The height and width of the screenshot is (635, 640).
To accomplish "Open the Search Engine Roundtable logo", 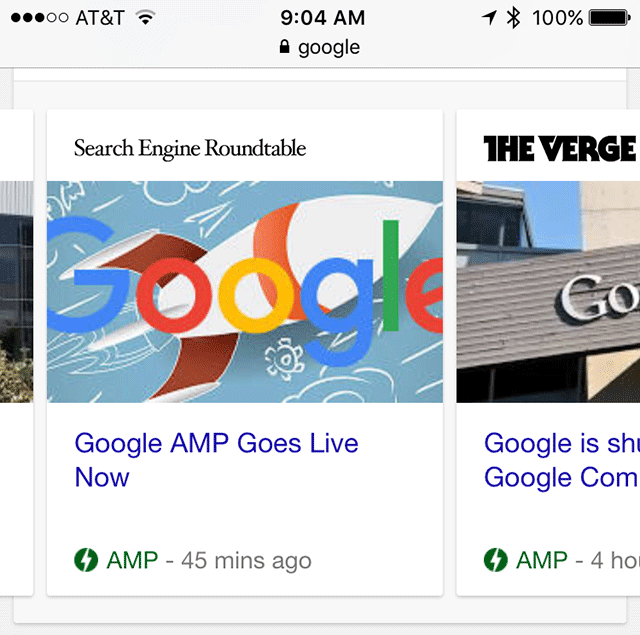I will pos(190,149).
